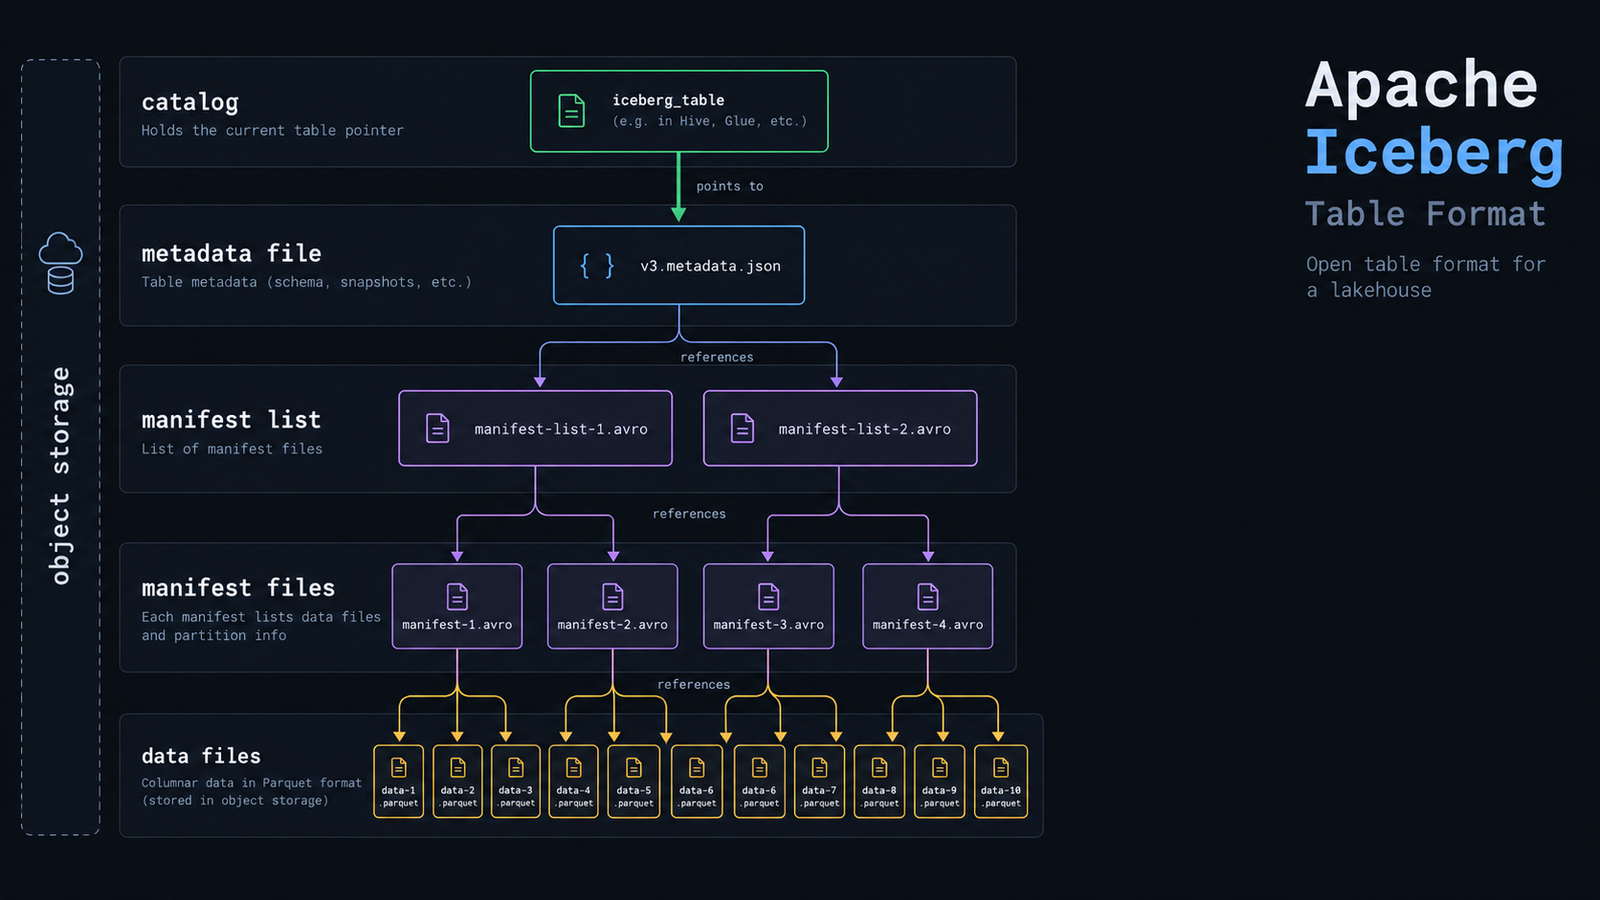Select the document icon above manifest-1.avro

(457, 597)
